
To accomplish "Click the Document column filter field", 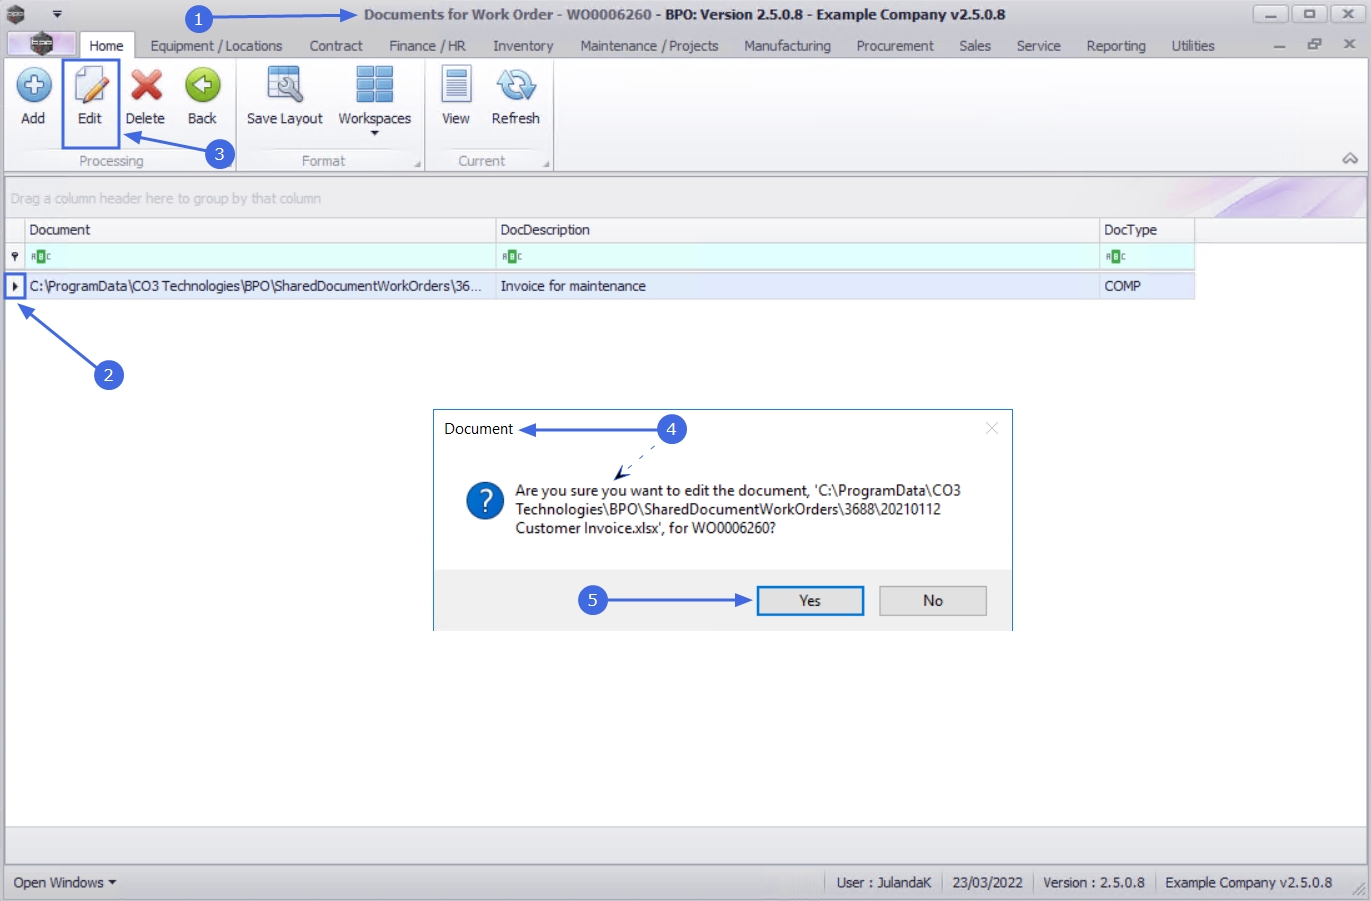I will tap(260, 257).
